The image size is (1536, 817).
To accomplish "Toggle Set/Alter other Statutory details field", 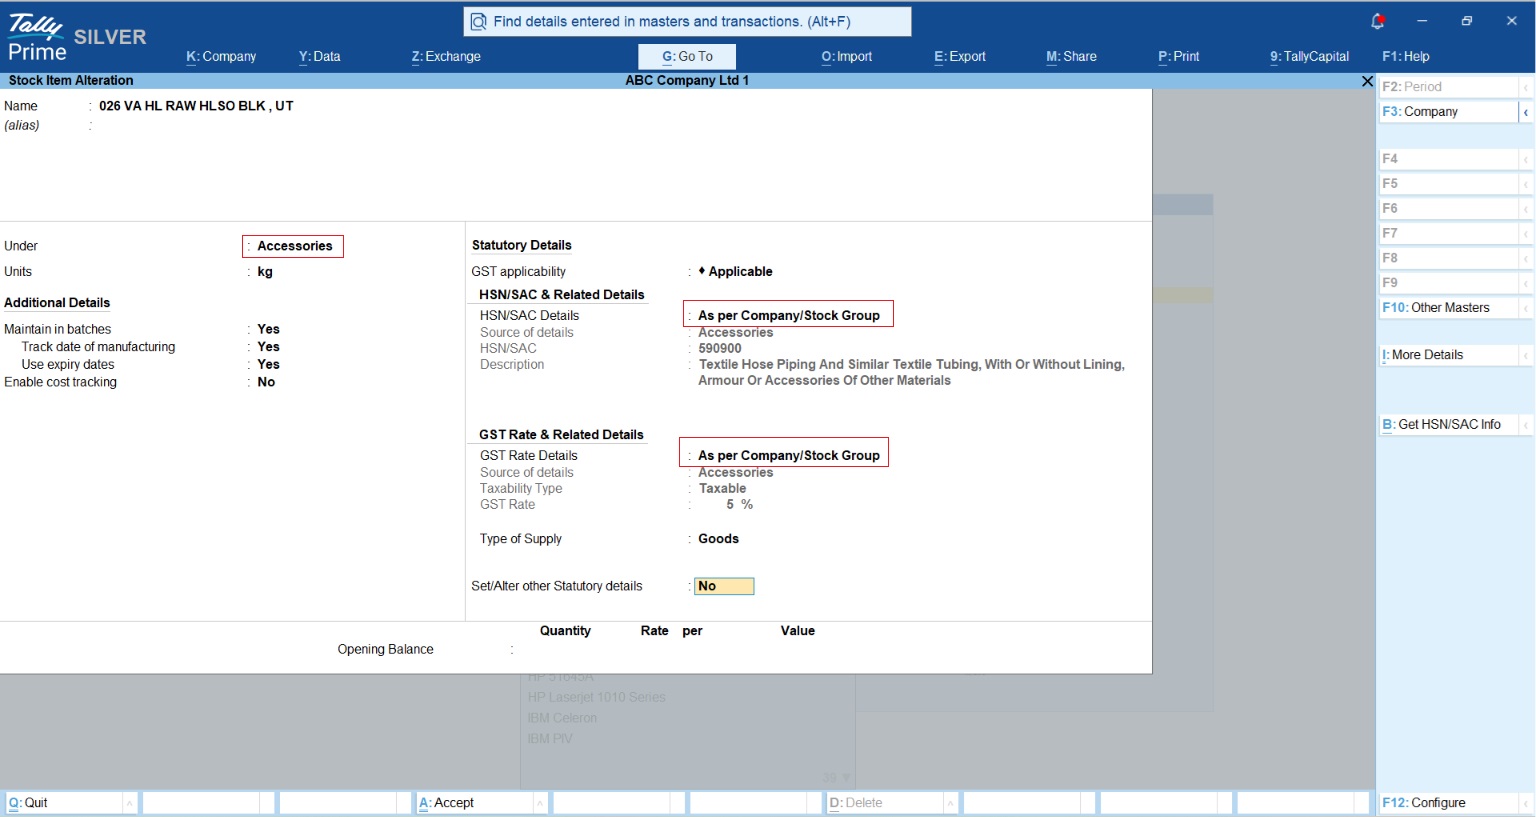I will [x=724, y=587].
